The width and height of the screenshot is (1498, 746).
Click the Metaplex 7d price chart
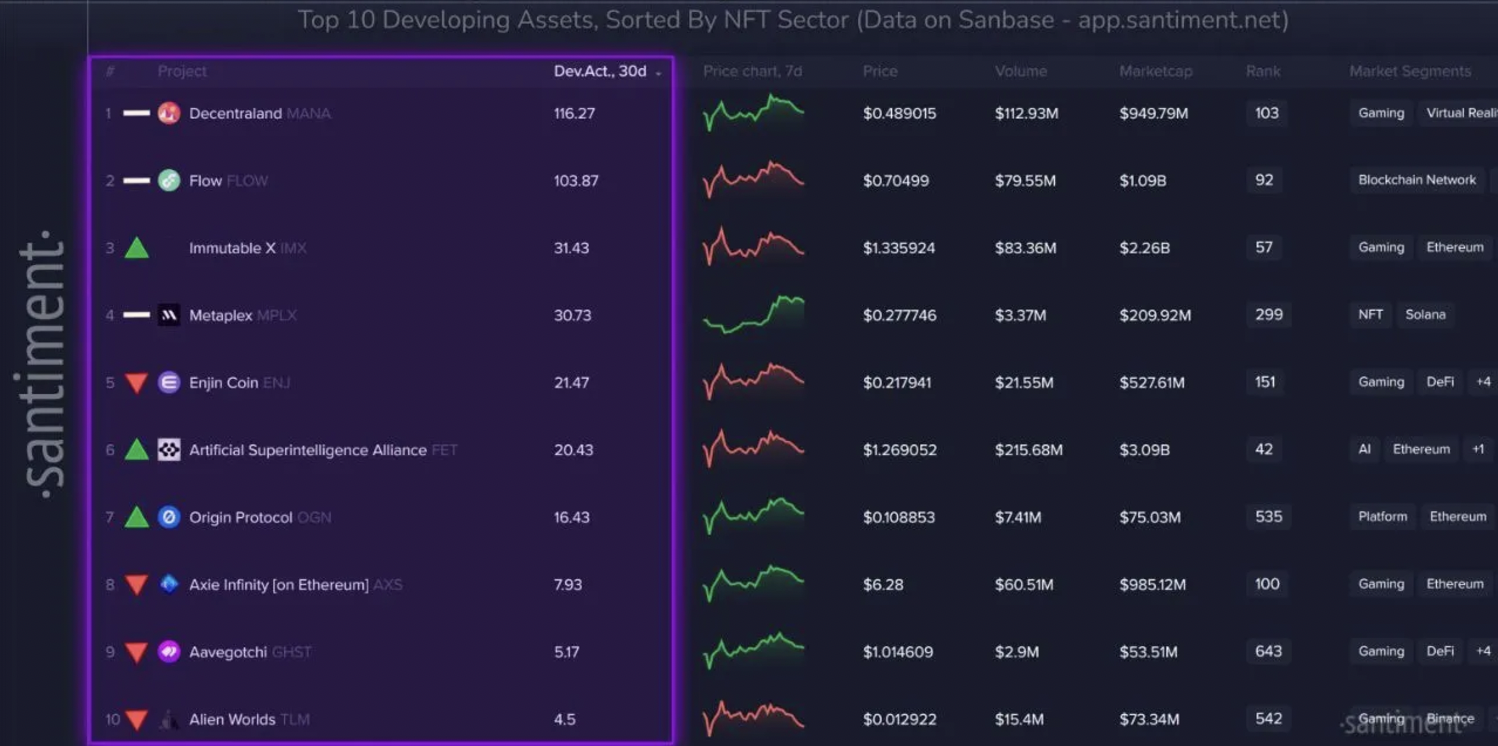[753, 315]
